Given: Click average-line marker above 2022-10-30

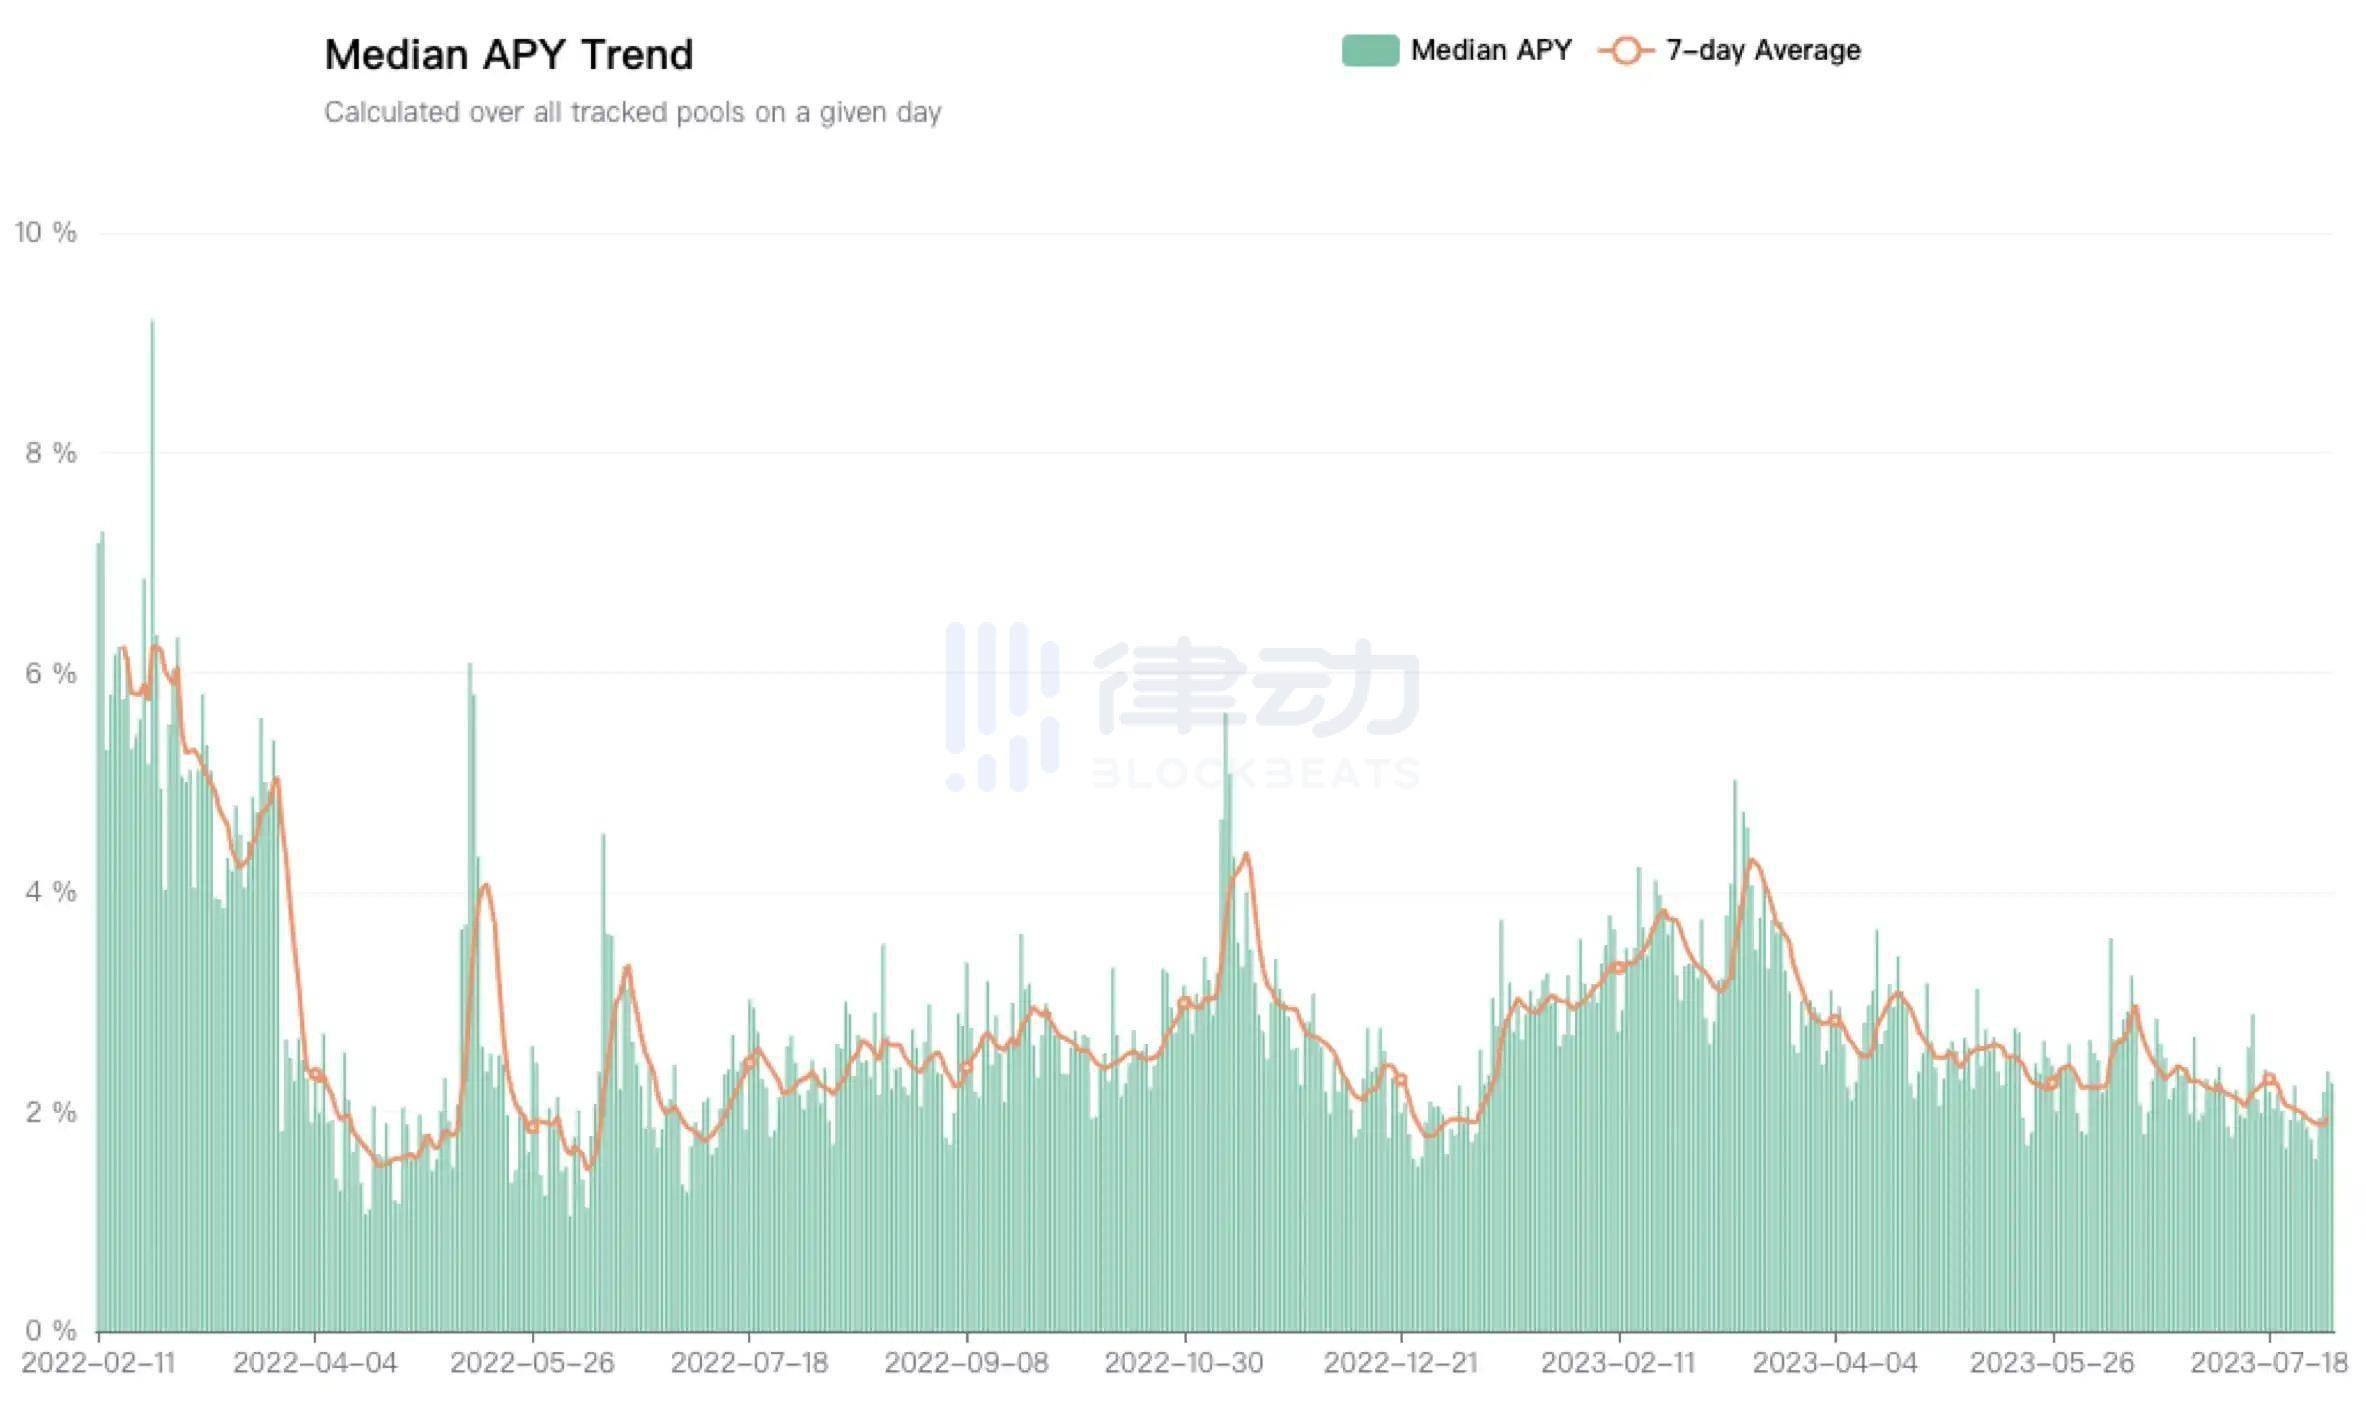Looking at the screenshot, I should (1184, 1002).
